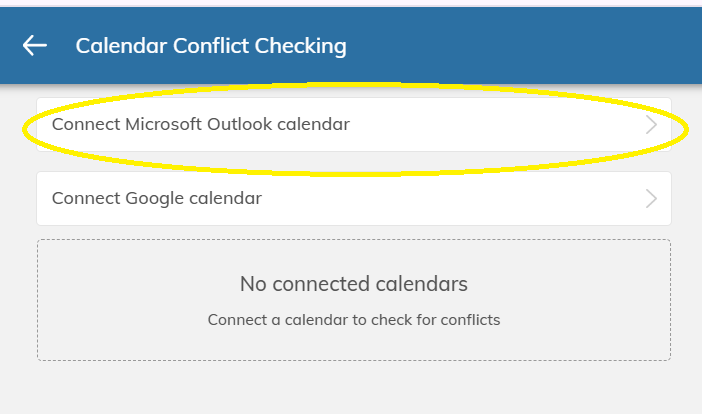Click the word 'Checking' in the header
This screenshot has height=414, width=702.
pos(304,45)
